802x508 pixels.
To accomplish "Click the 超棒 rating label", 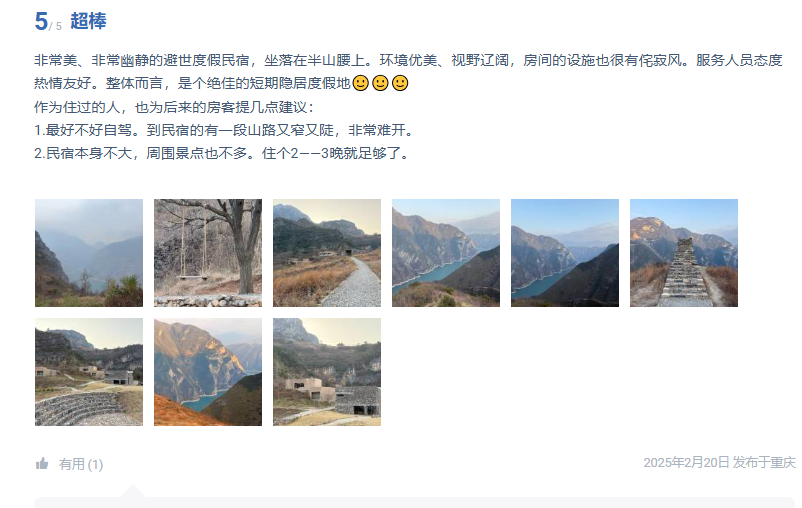I will (x=88, y=21).
